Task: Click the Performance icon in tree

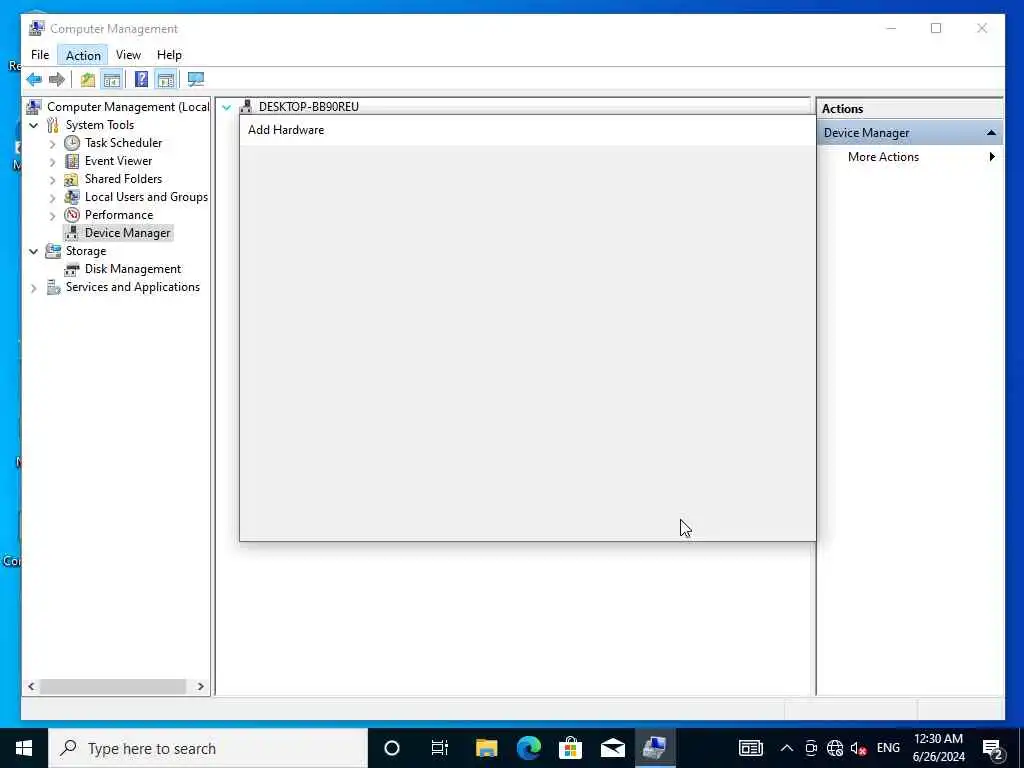Action: pos(72,215)
